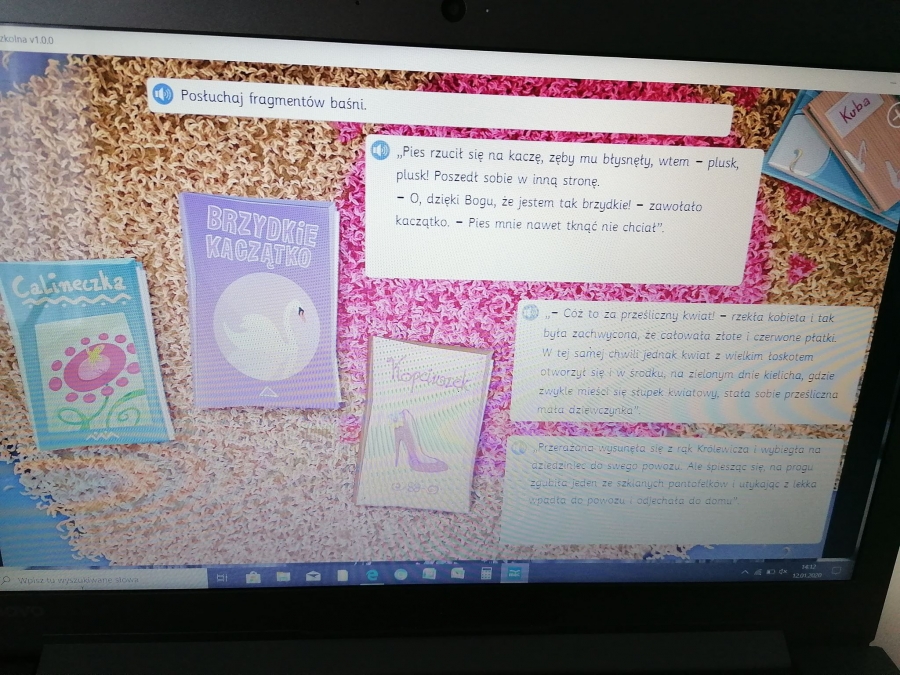Open File Explorer from the taskbar

[283, 576]
